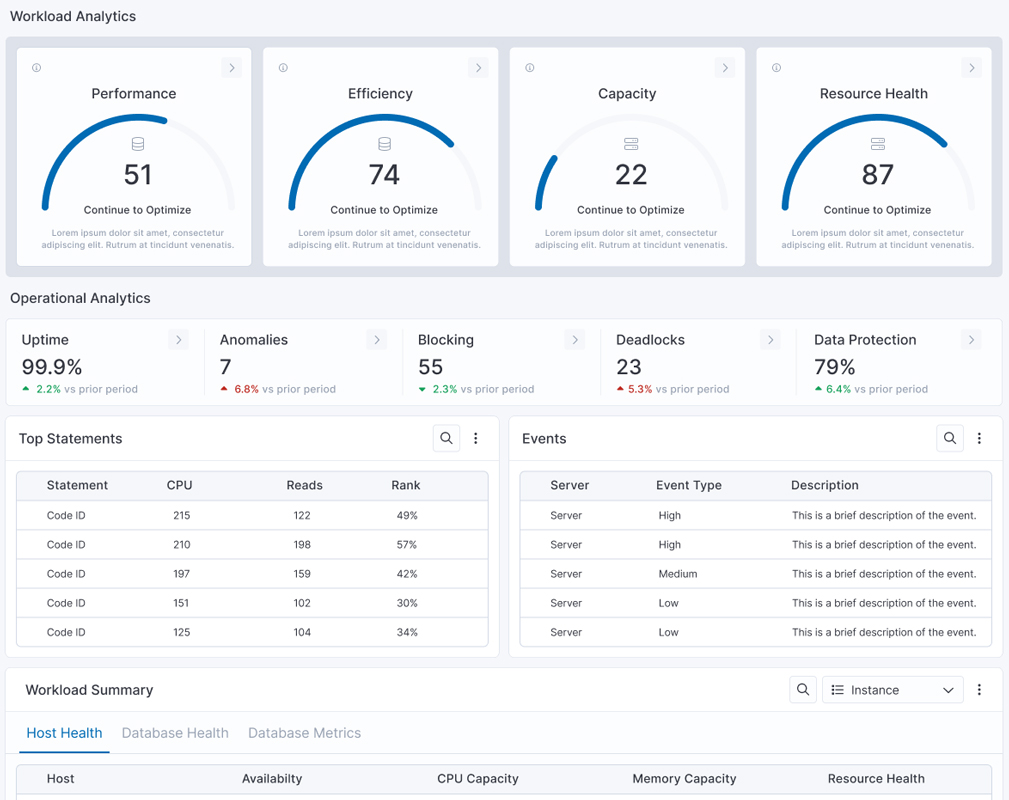Expand the Resource Health card chevron
This screenshot has height=800, width=1009.
(x=971, y=68)
